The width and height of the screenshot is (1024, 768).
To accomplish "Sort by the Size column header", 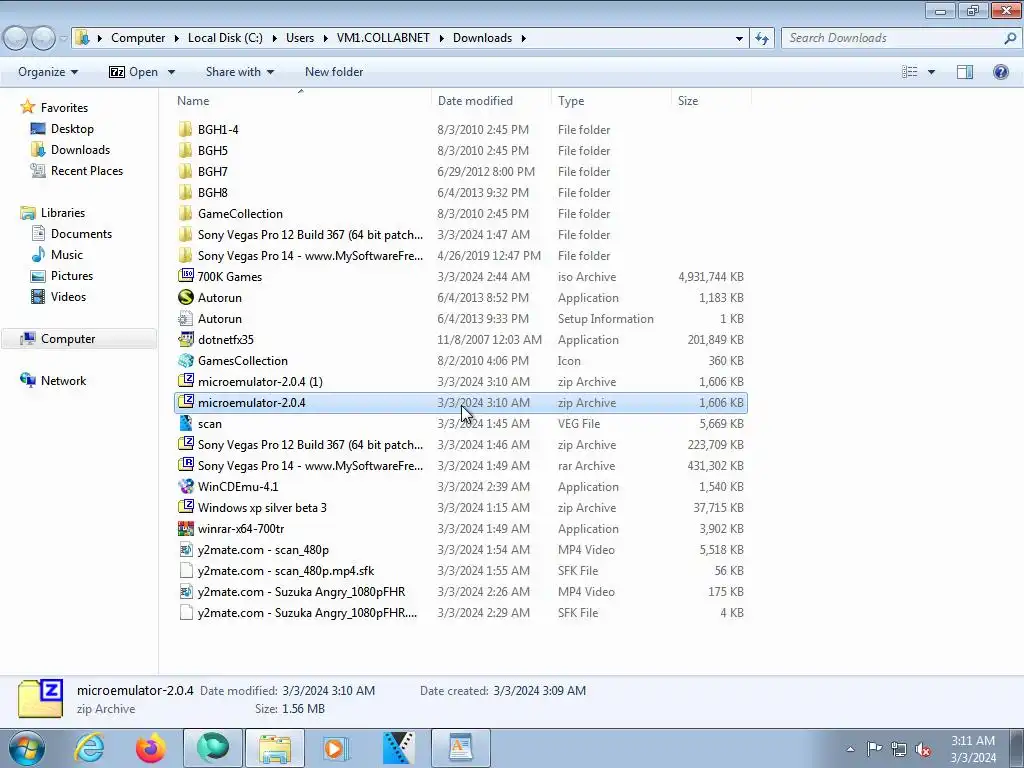I will point(711,101).
